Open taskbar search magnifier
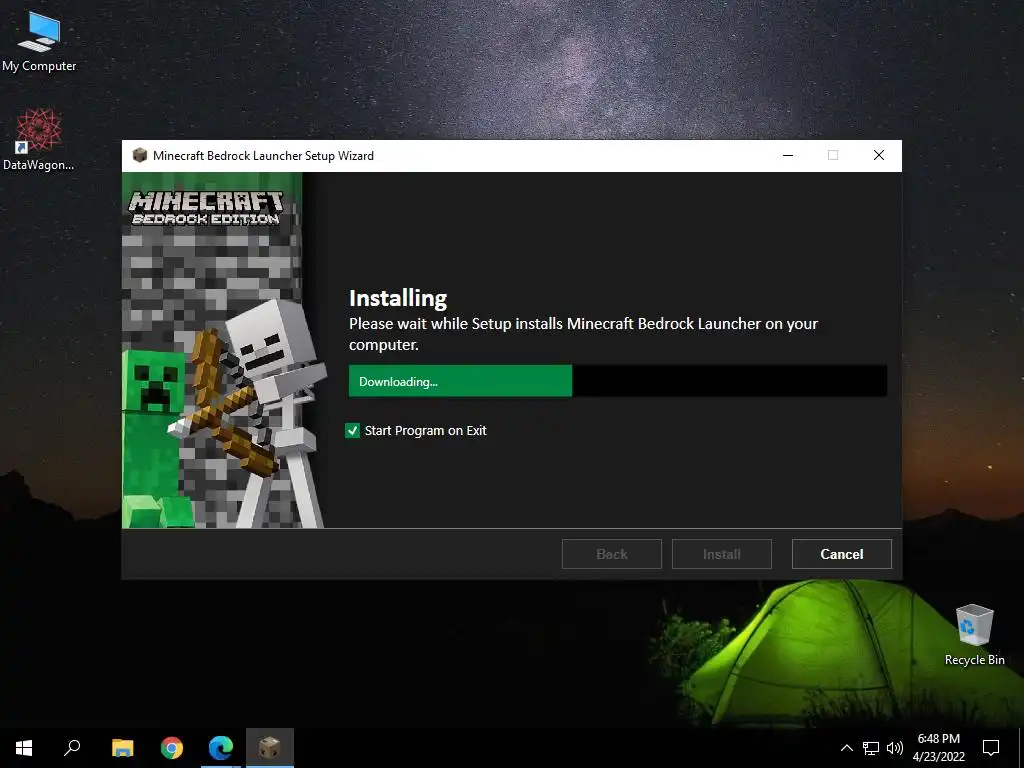1024x768 pixels. click(72, 748)
